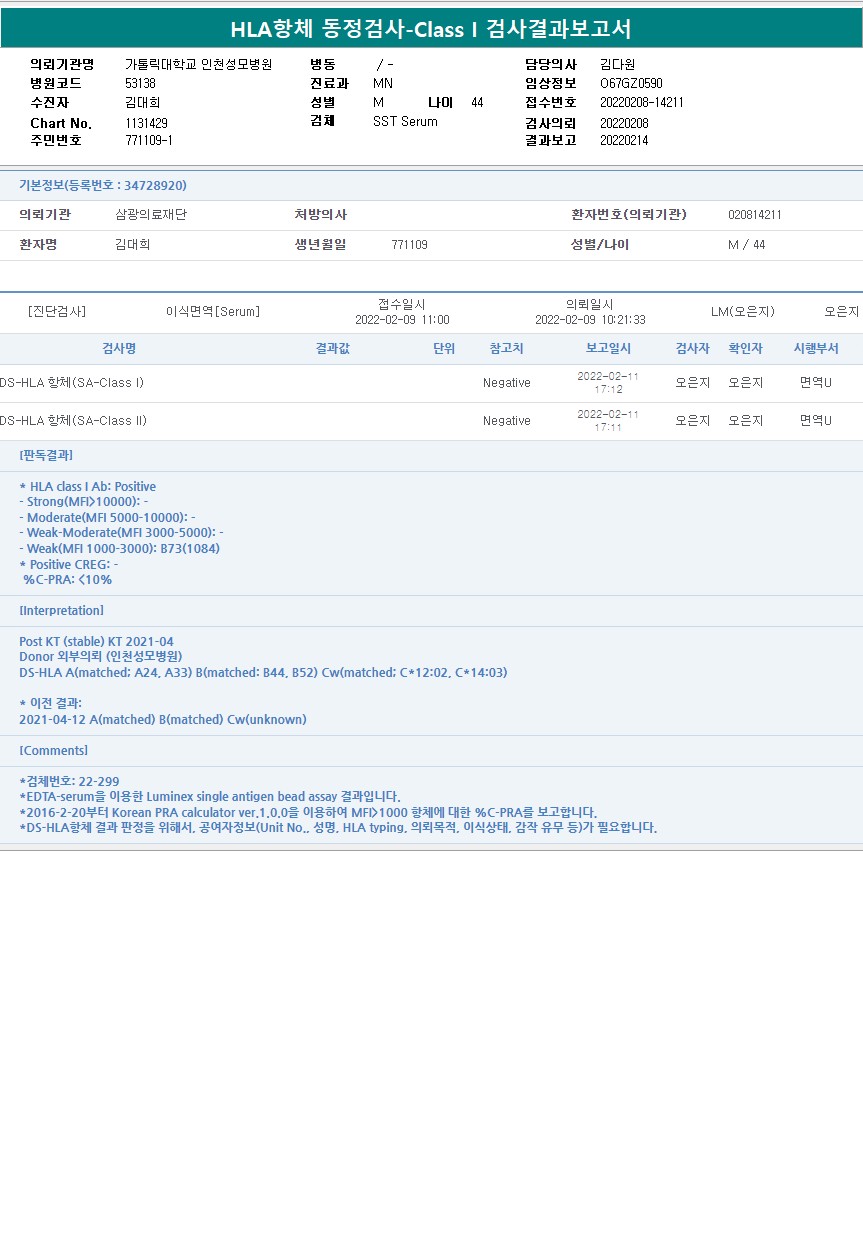Click the LM(오은지) text
The height and width of the screenshot is (1240, 863).
[x=743, y=312]
